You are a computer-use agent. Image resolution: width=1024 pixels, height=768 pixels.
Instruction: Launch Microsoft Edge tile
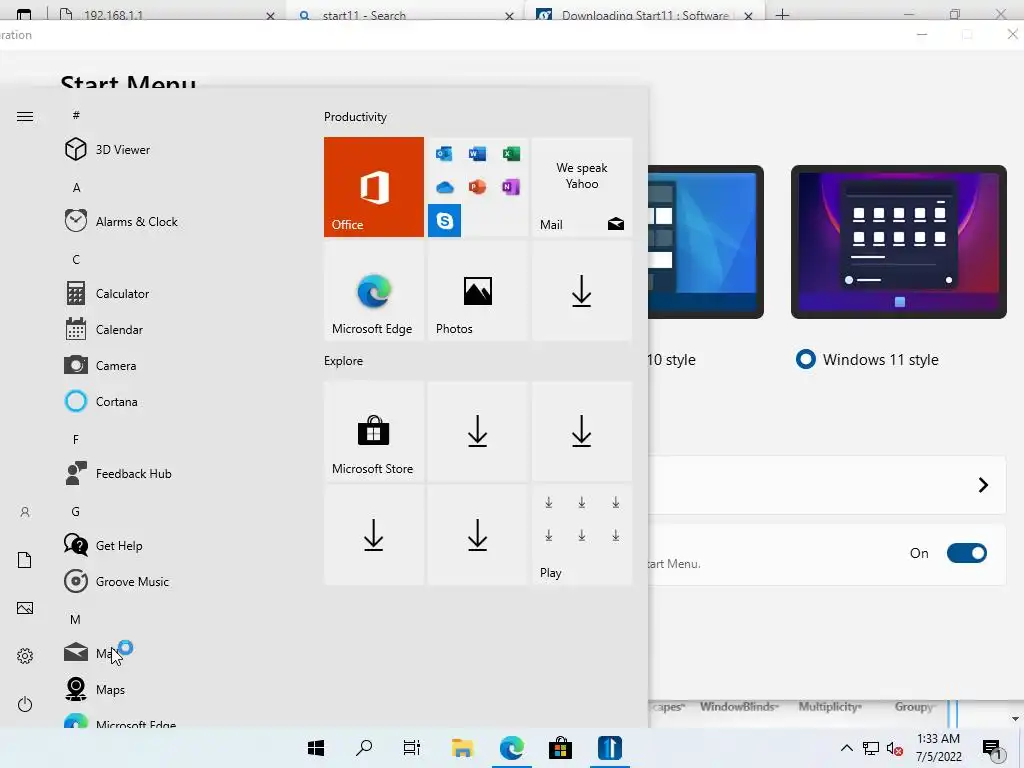pyautogui.click(x=374, y=291)
